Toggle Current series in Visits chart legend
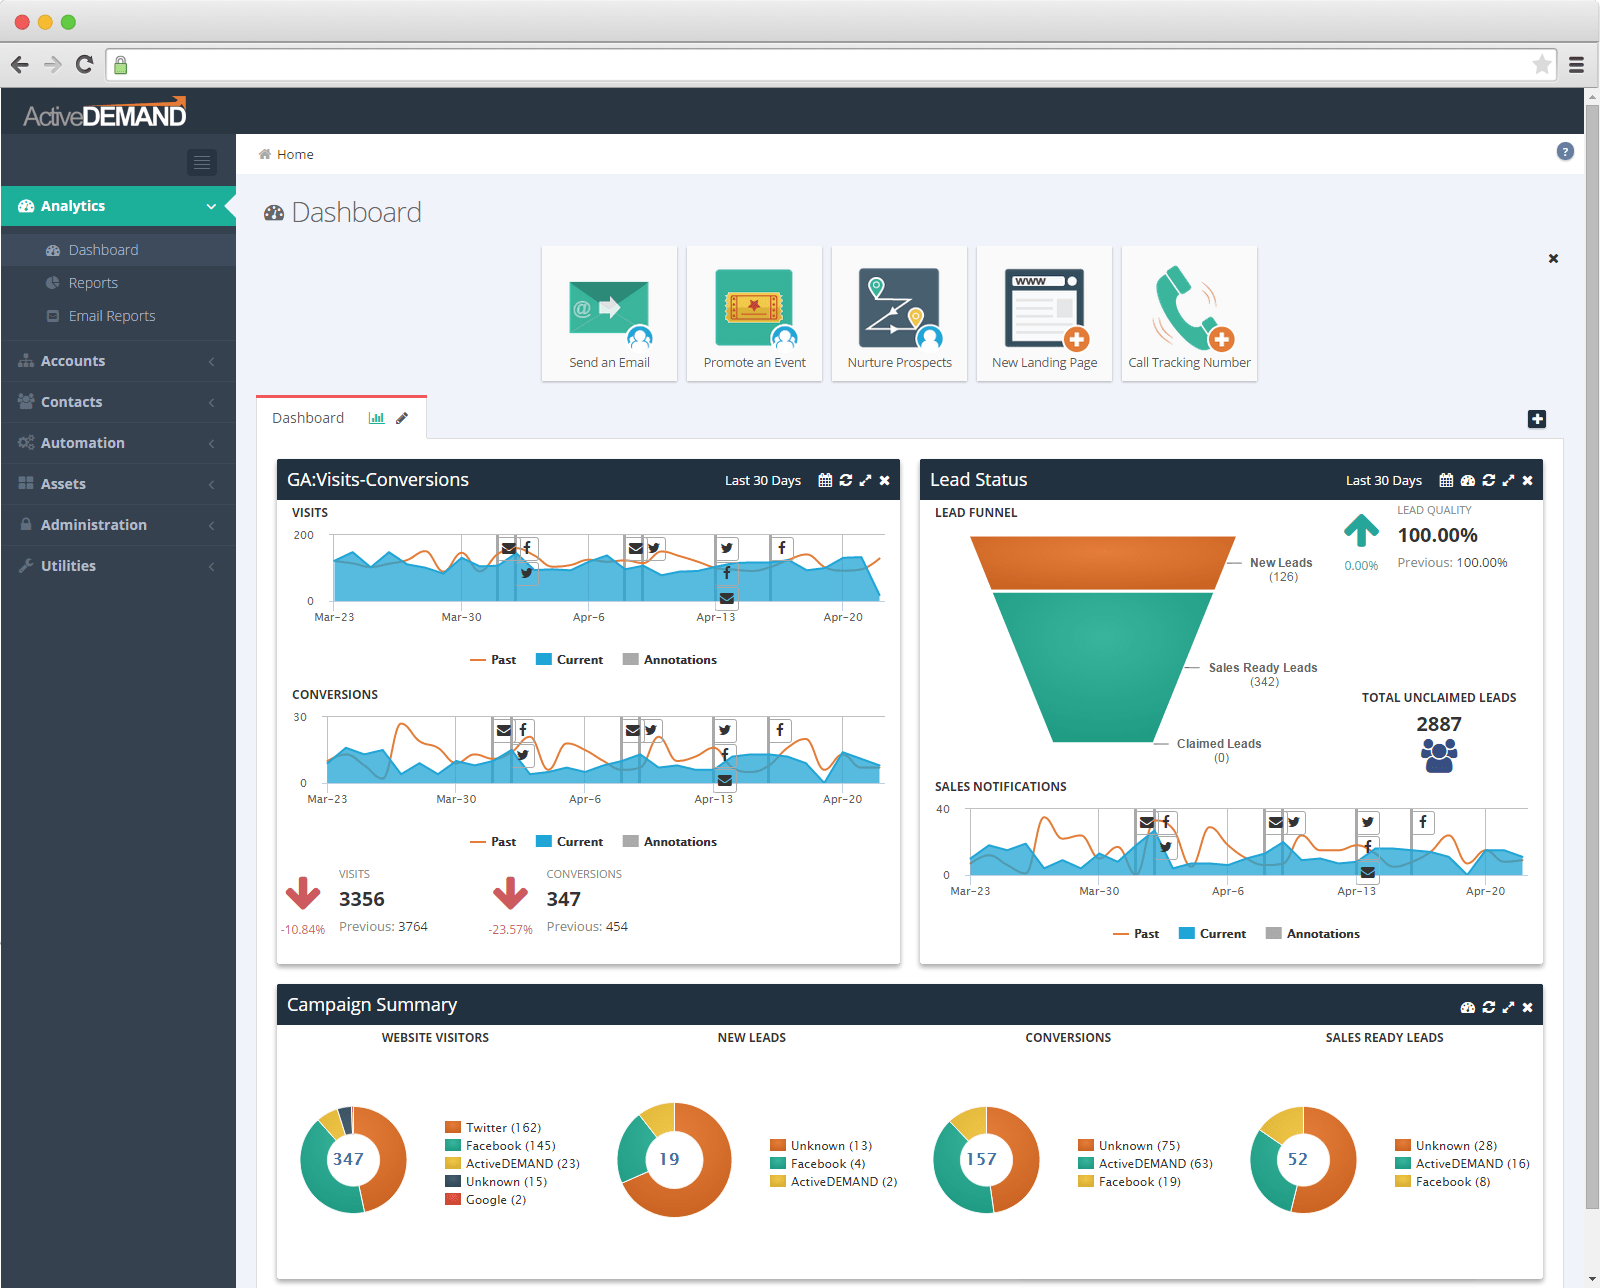 570,660
